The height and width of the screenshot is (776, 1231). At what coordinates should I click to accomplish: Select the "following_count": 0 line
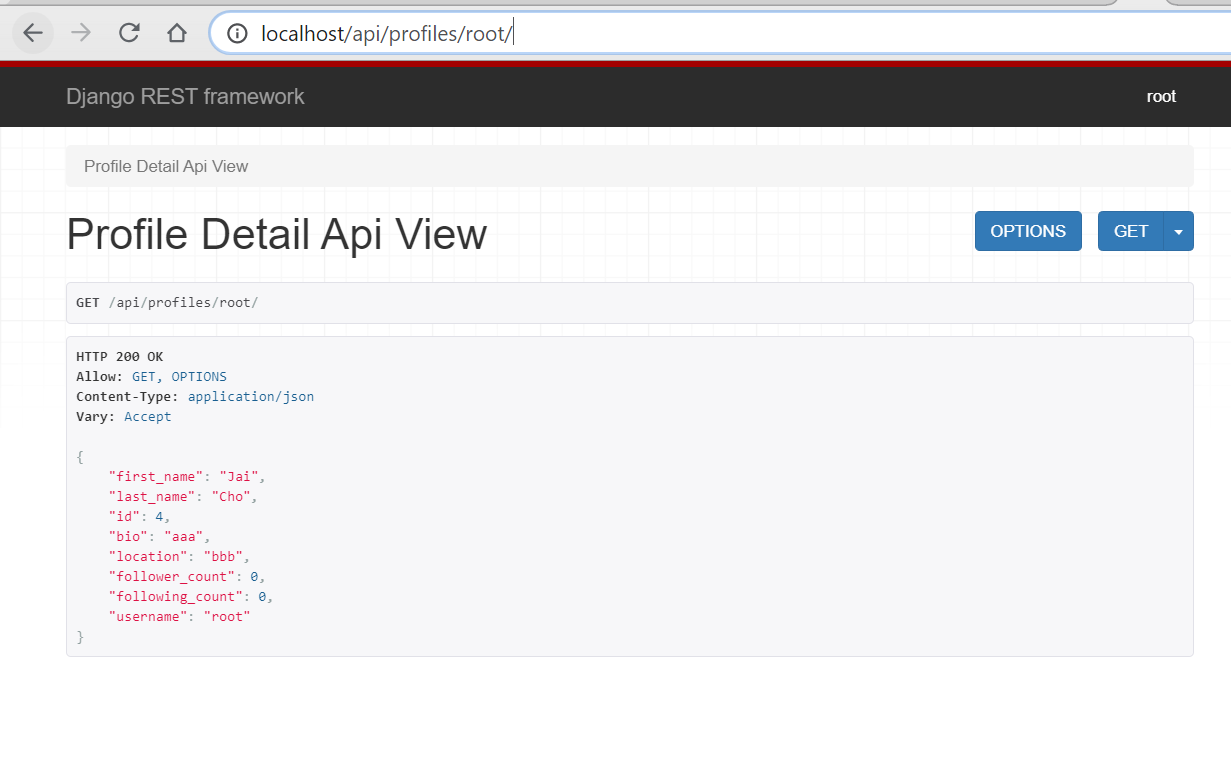[x=191, y=596]
